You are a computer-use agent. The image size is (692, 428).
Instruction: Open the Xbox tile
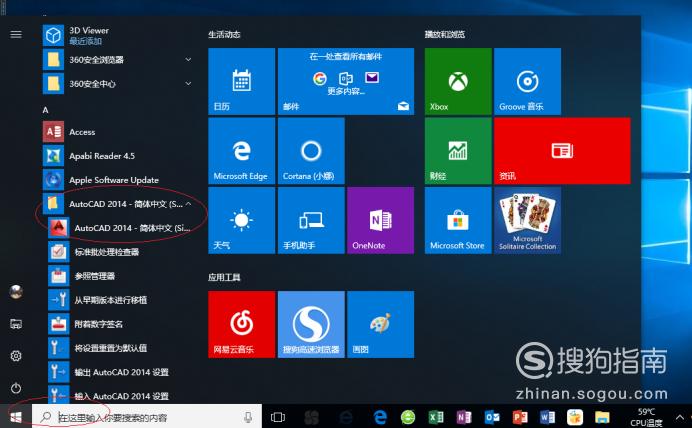tap(458, 81)
